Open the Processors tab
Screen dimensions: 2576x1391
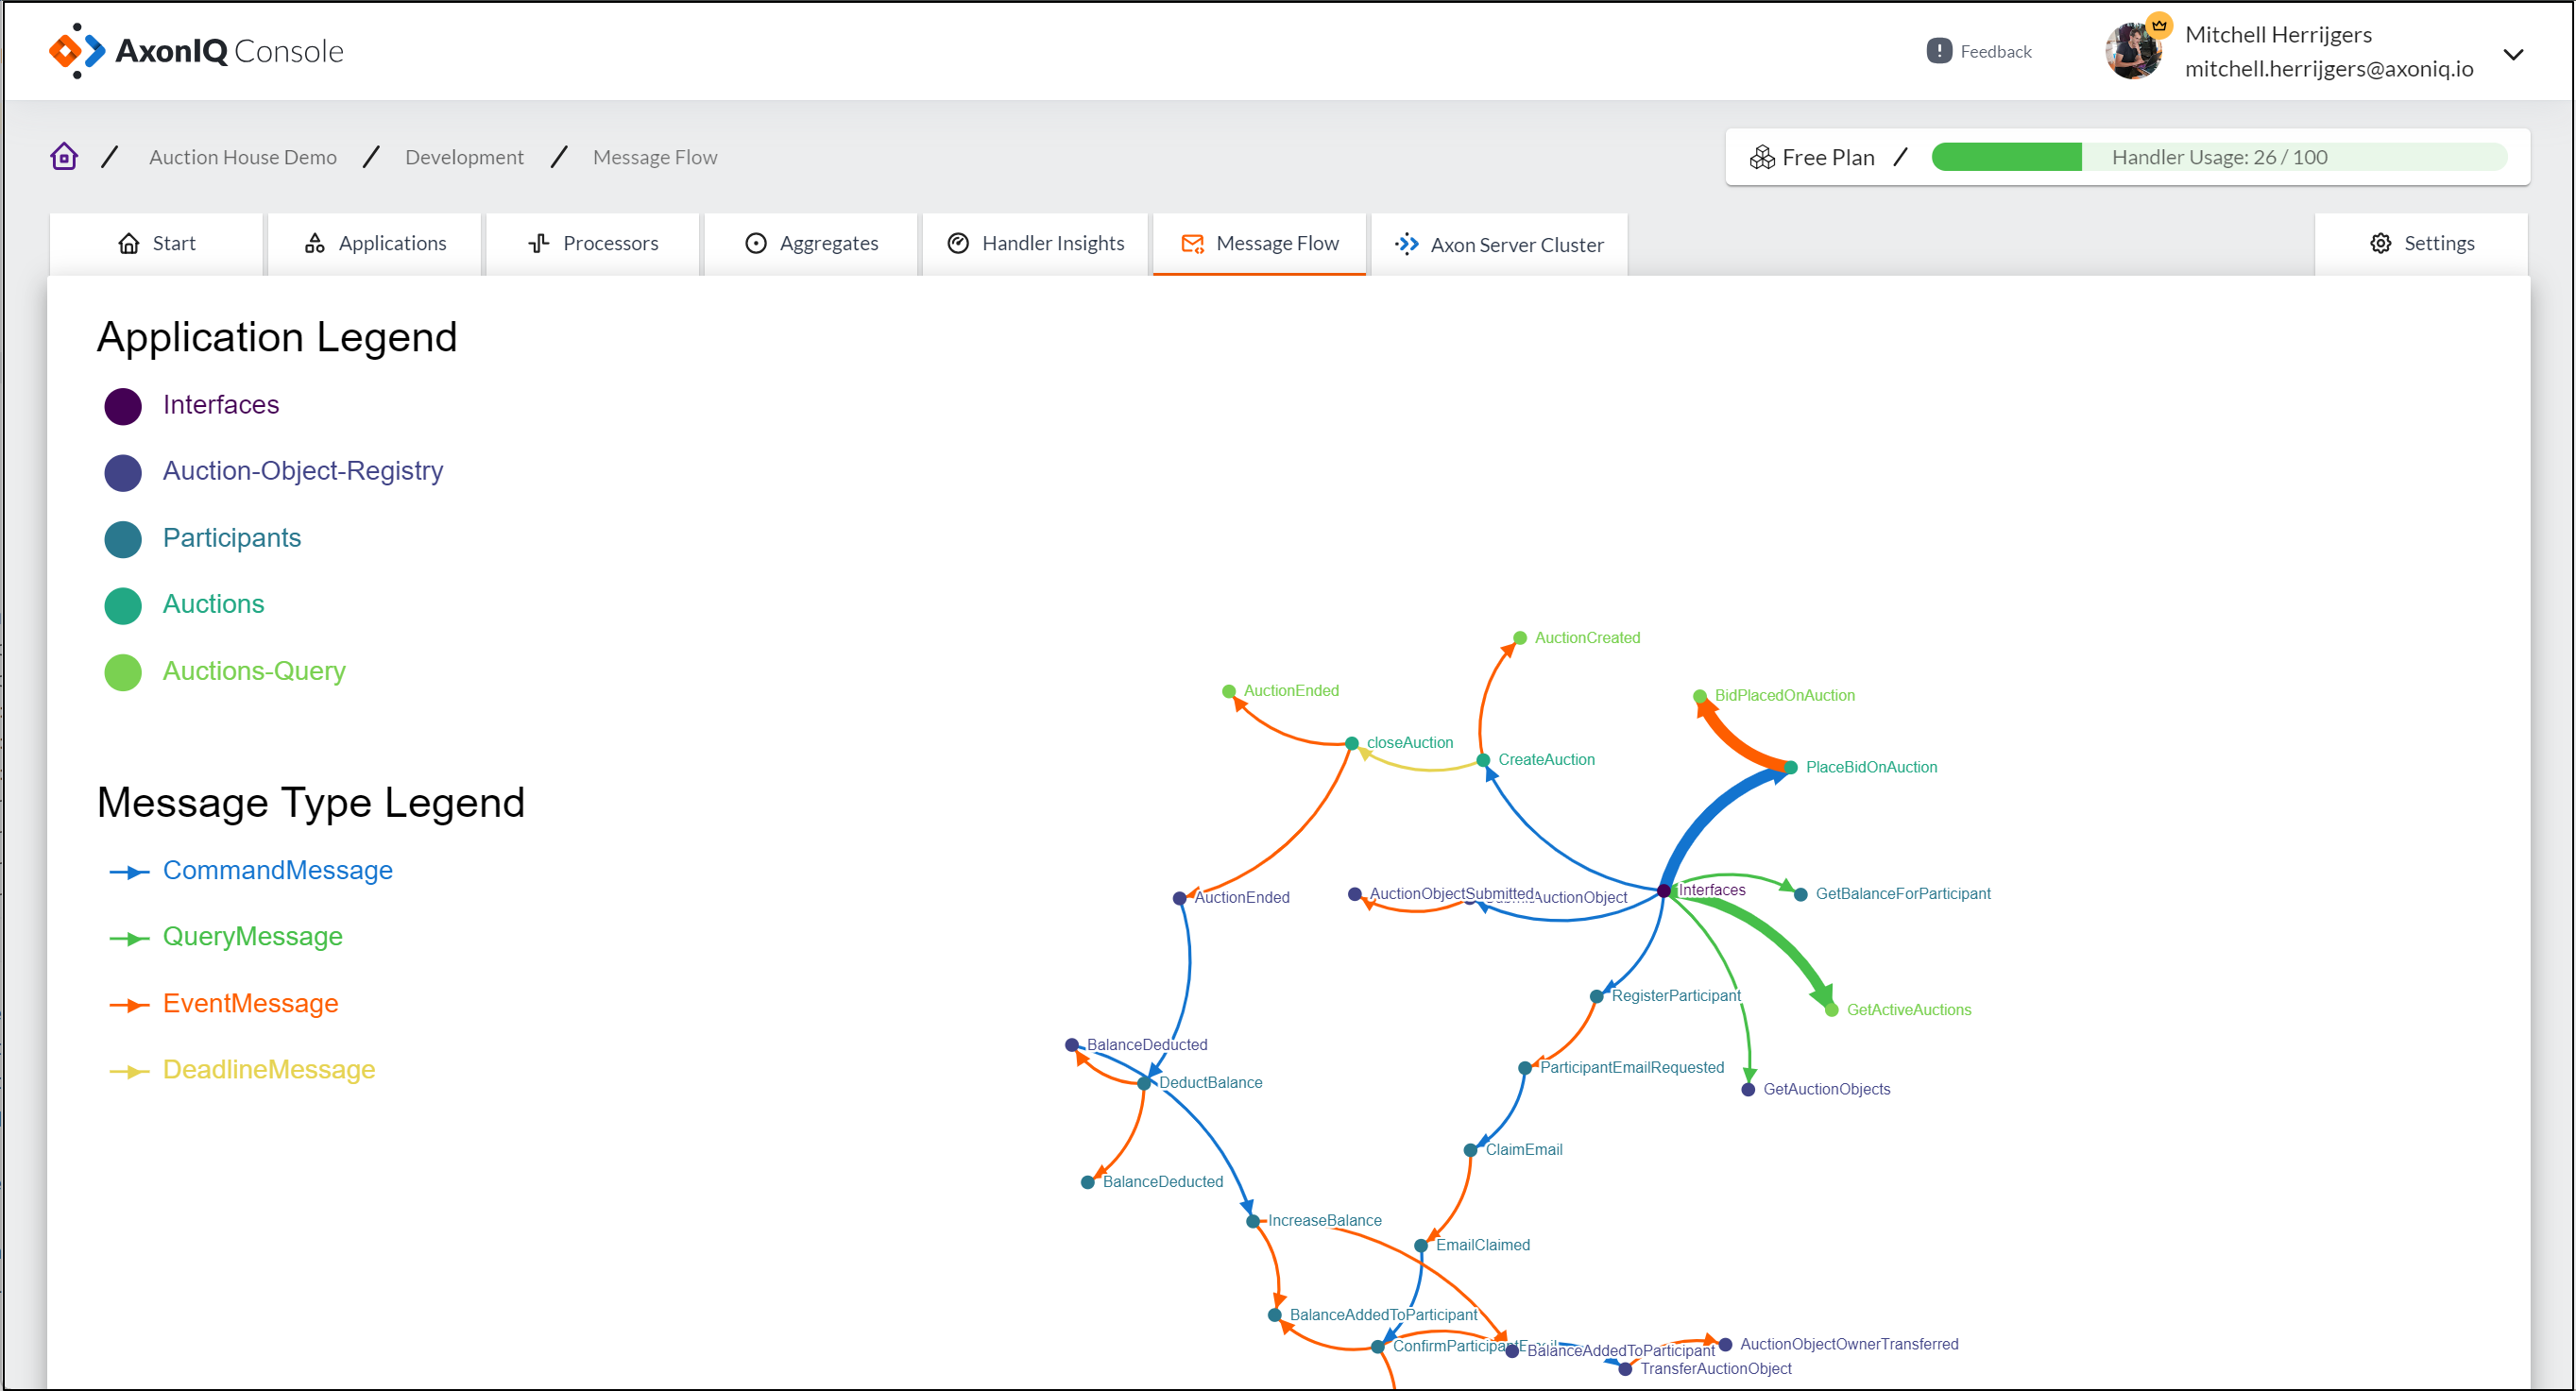tap(593, 243)
